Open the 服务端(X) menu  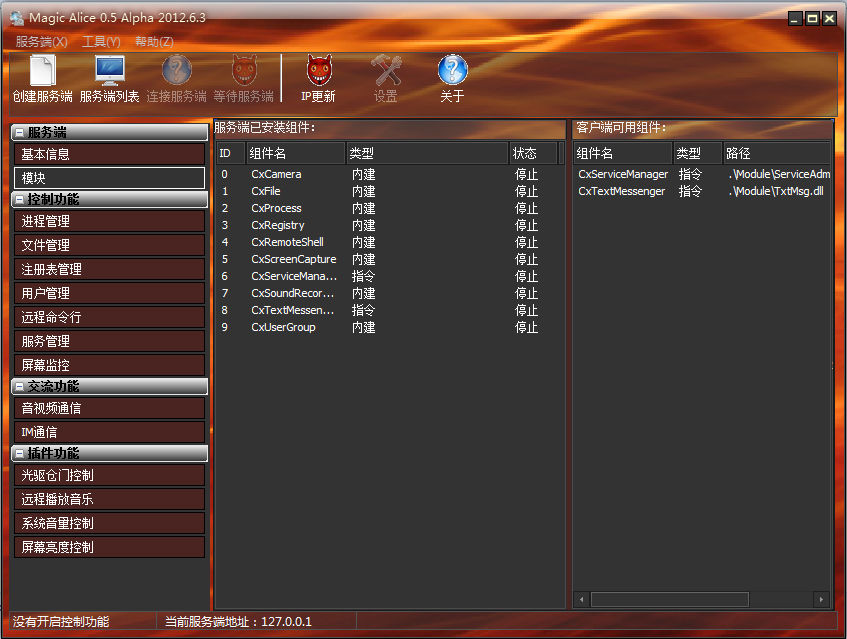click(x=41, y=42)
